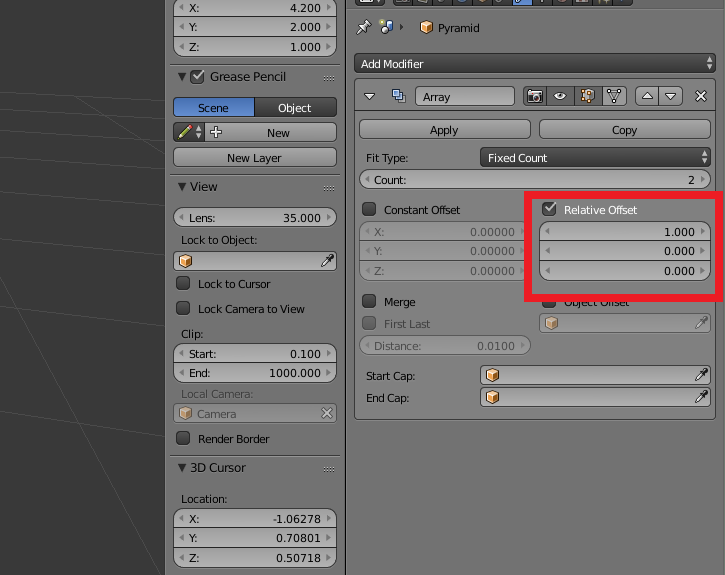725x575 pixels.
Task: Click the pin icon in properties header
Action: coord(363,27)
